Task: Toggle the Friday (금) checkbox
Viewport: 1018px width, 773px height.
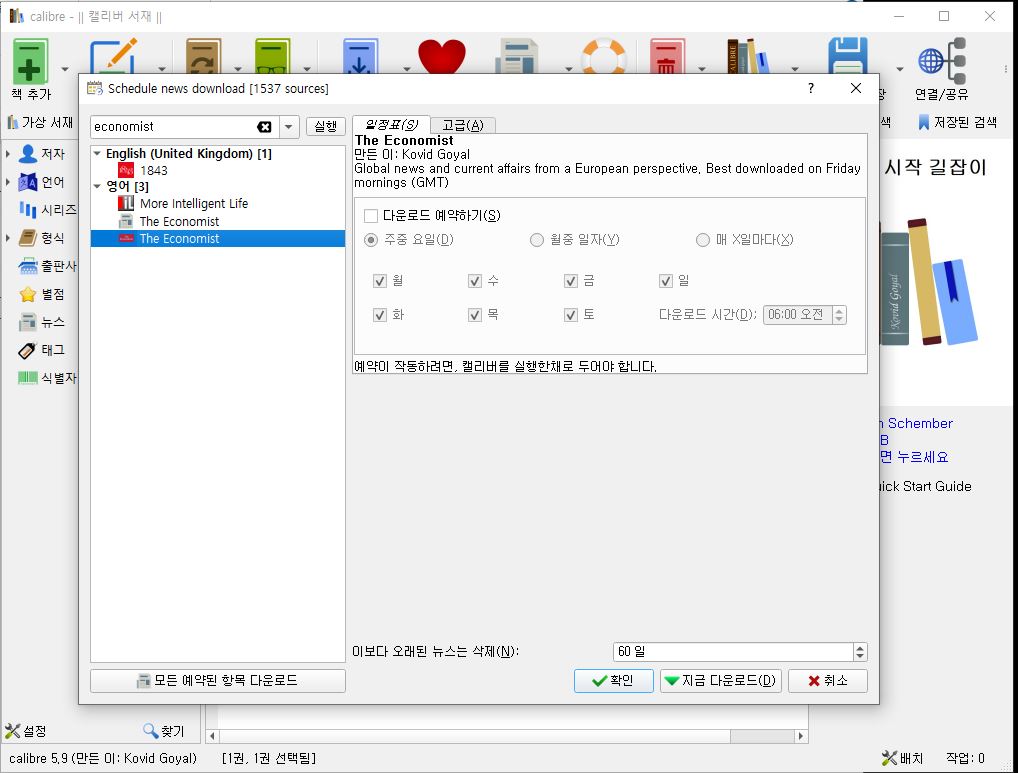Action: [x=571, y=281]
